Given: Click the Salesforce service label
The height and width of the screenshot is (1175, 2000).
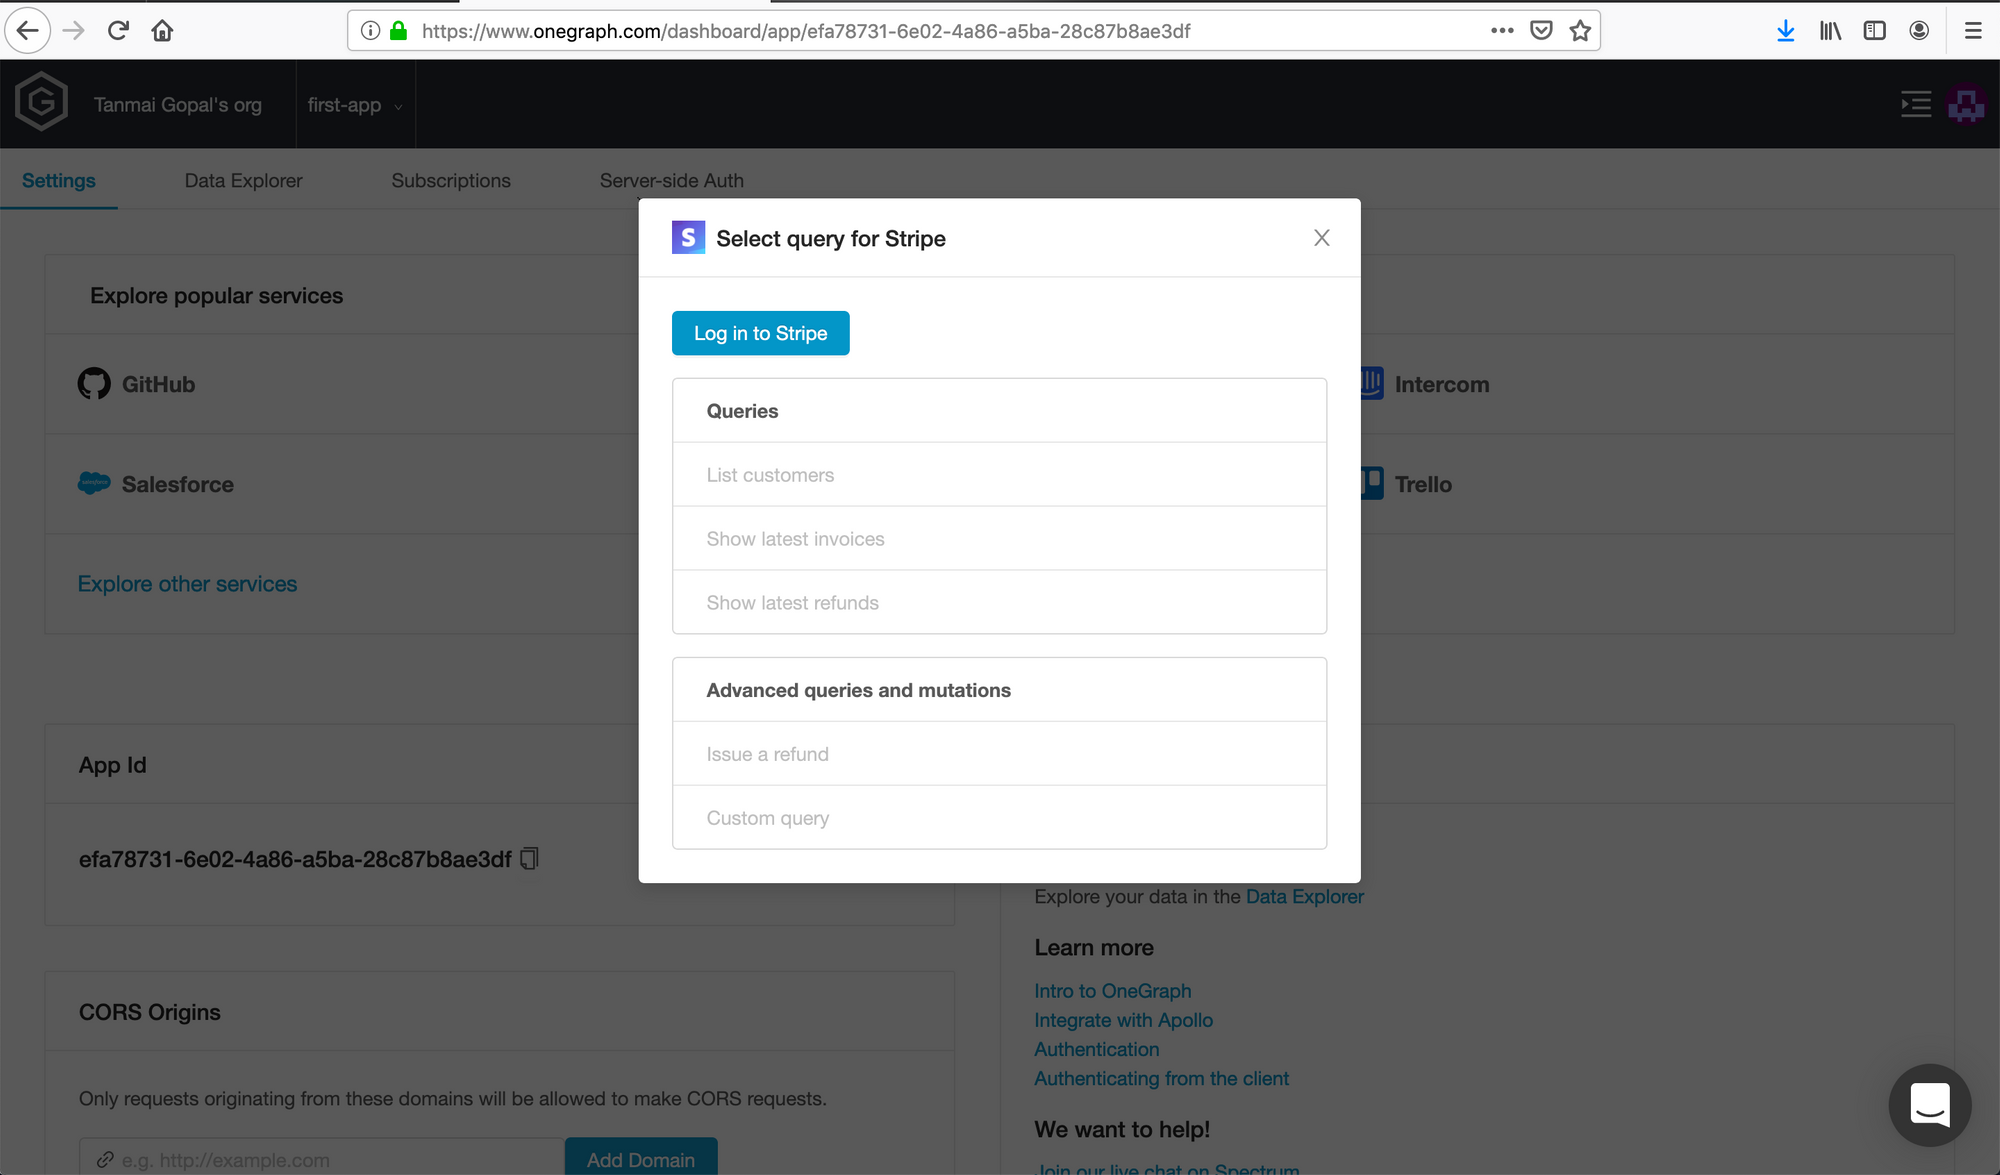Looking at the screenshot, I should pyautogui.click(x=178, y=484).
